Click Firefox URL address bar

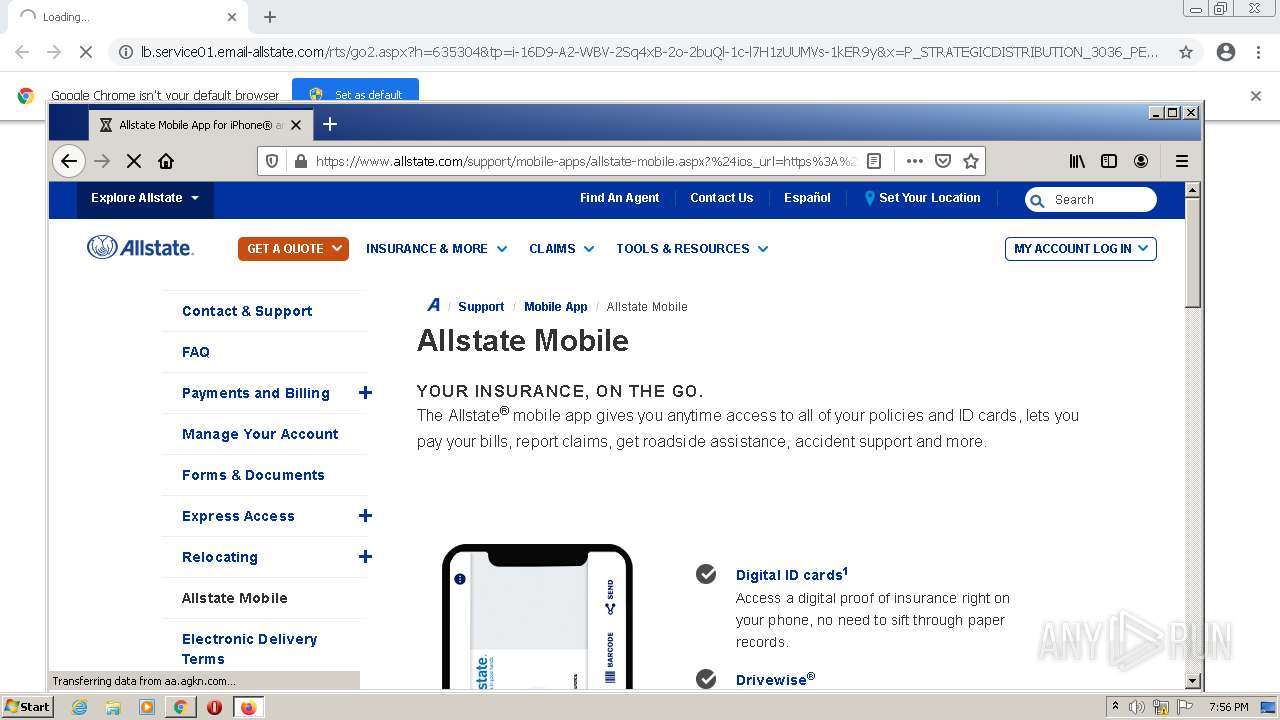585,161
